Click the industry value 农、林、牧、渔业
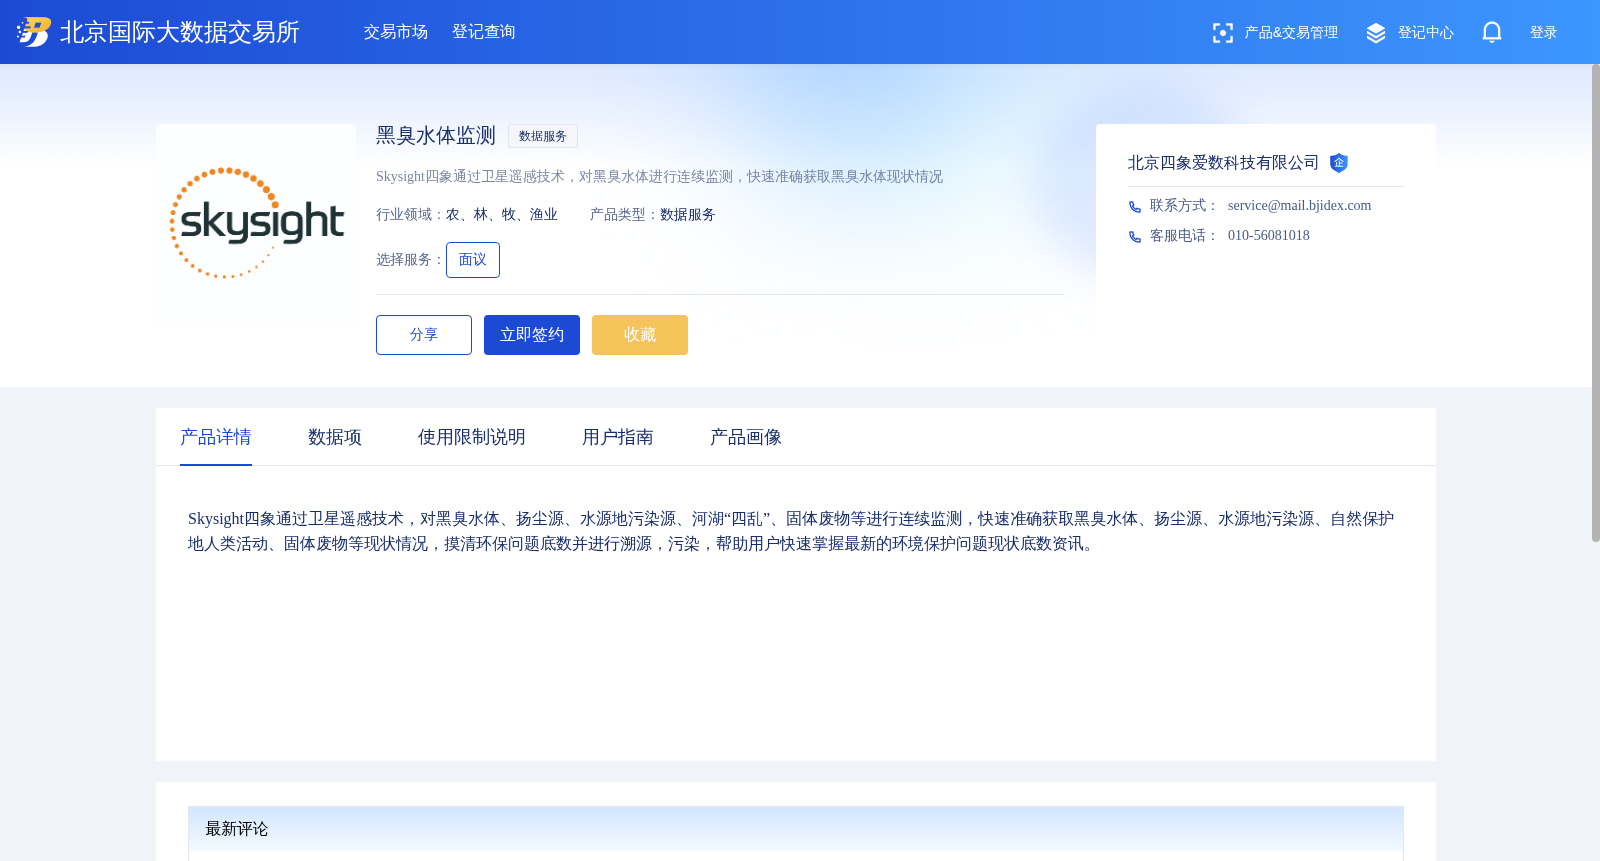 tap(502, 215)
